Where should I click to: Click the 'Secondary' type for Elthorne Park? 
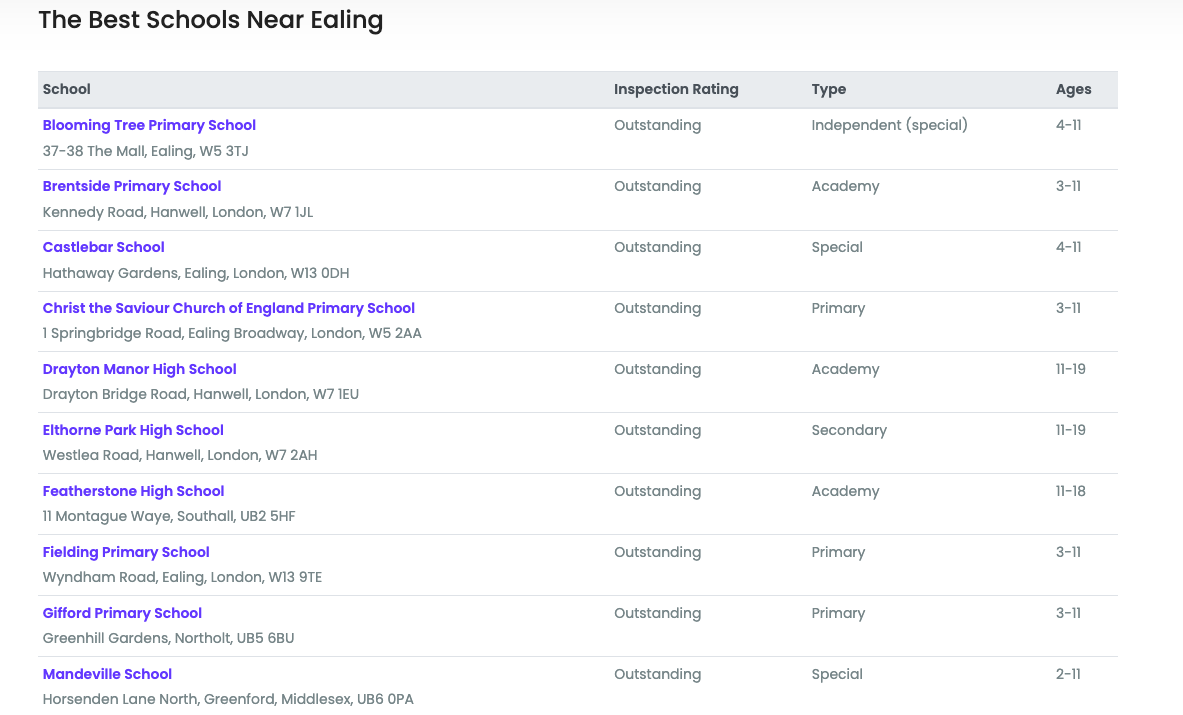(849, 430)
